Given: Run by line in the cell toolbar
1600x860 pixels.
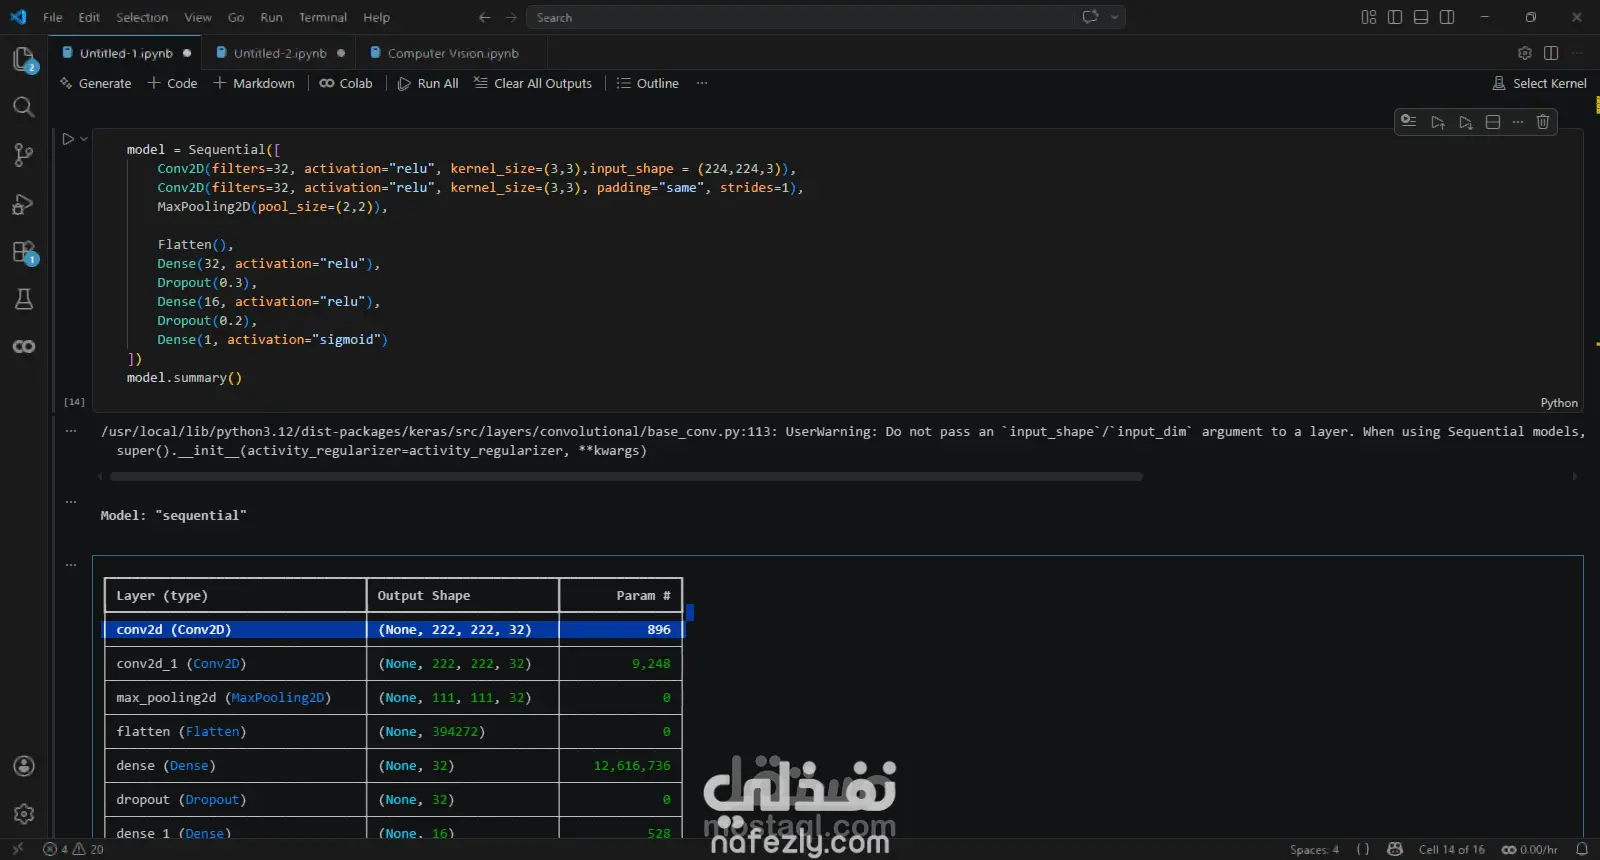Looking at the screenshot, I should click(x=1409, y=121).
